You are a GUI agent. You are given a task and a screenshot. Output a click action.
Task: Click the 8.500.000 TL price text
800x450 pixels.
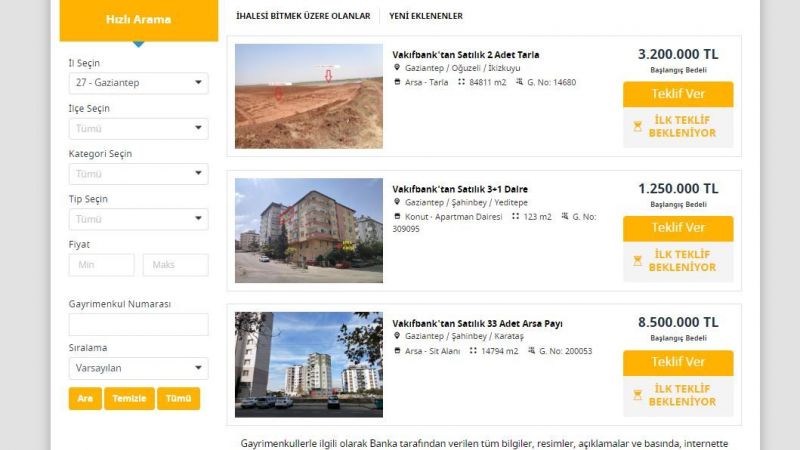tap(678, 322)
